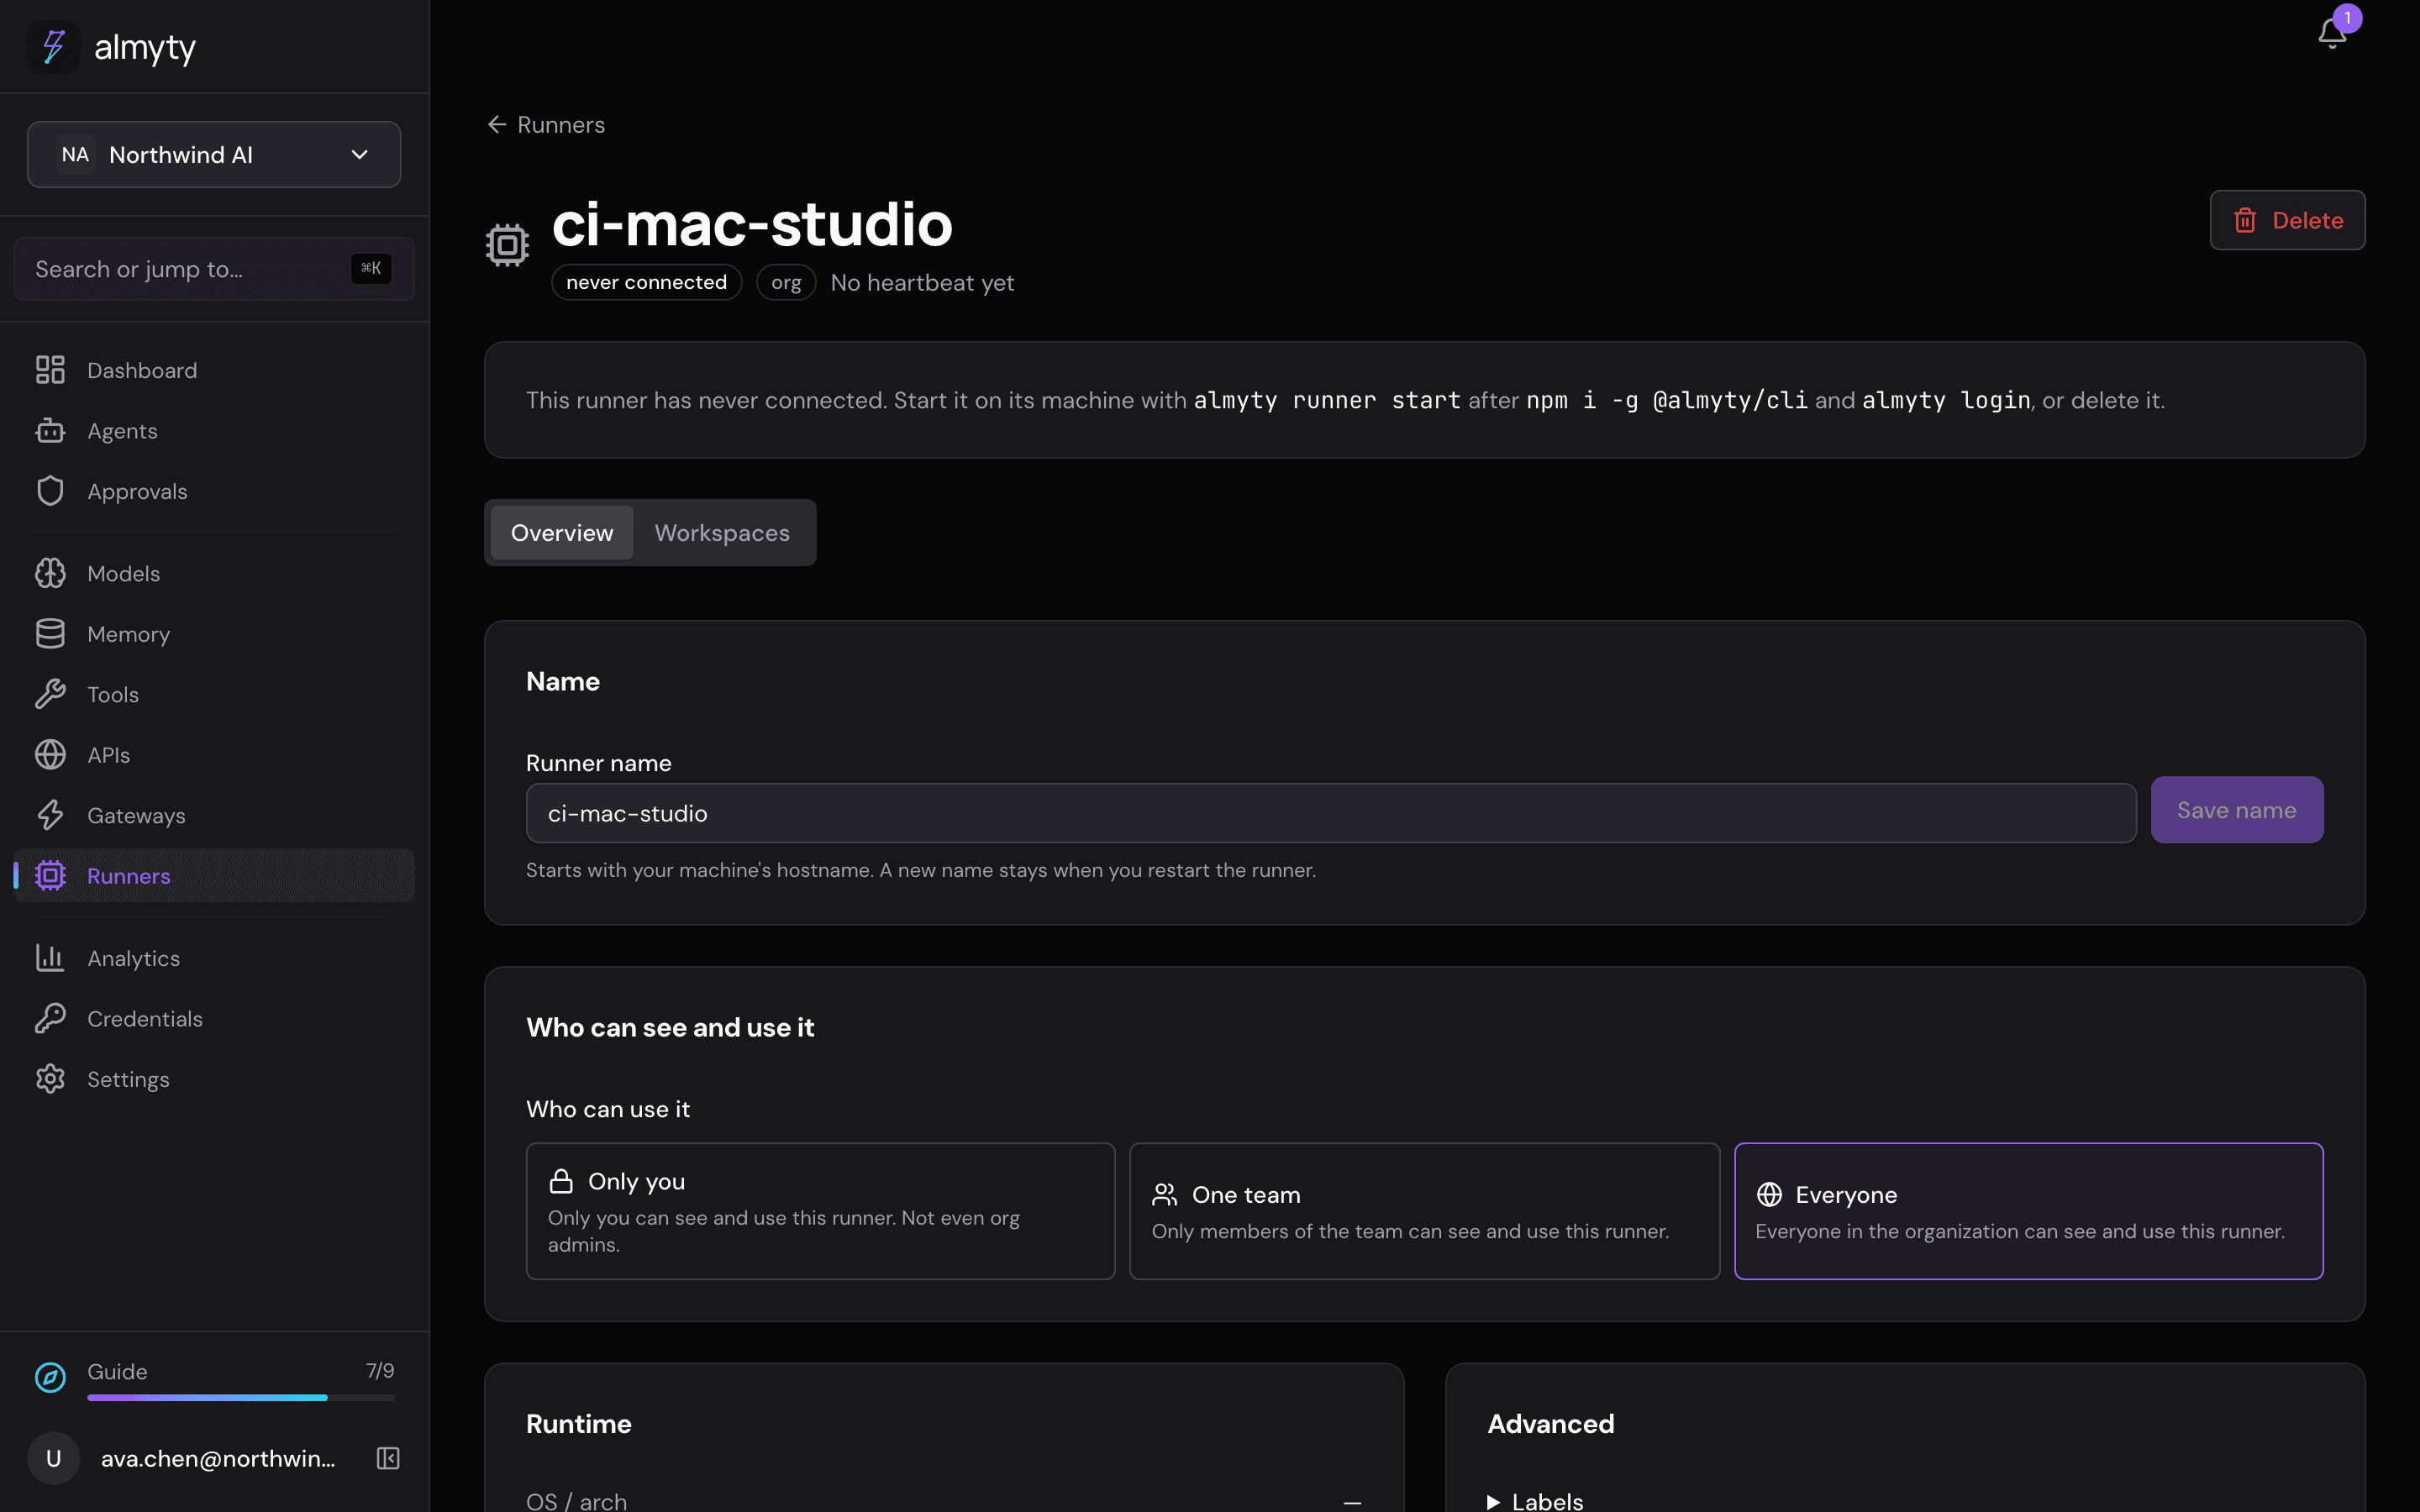2420x1512 pixels.
Task: Open the Analytics menu item
Action: 214,958
